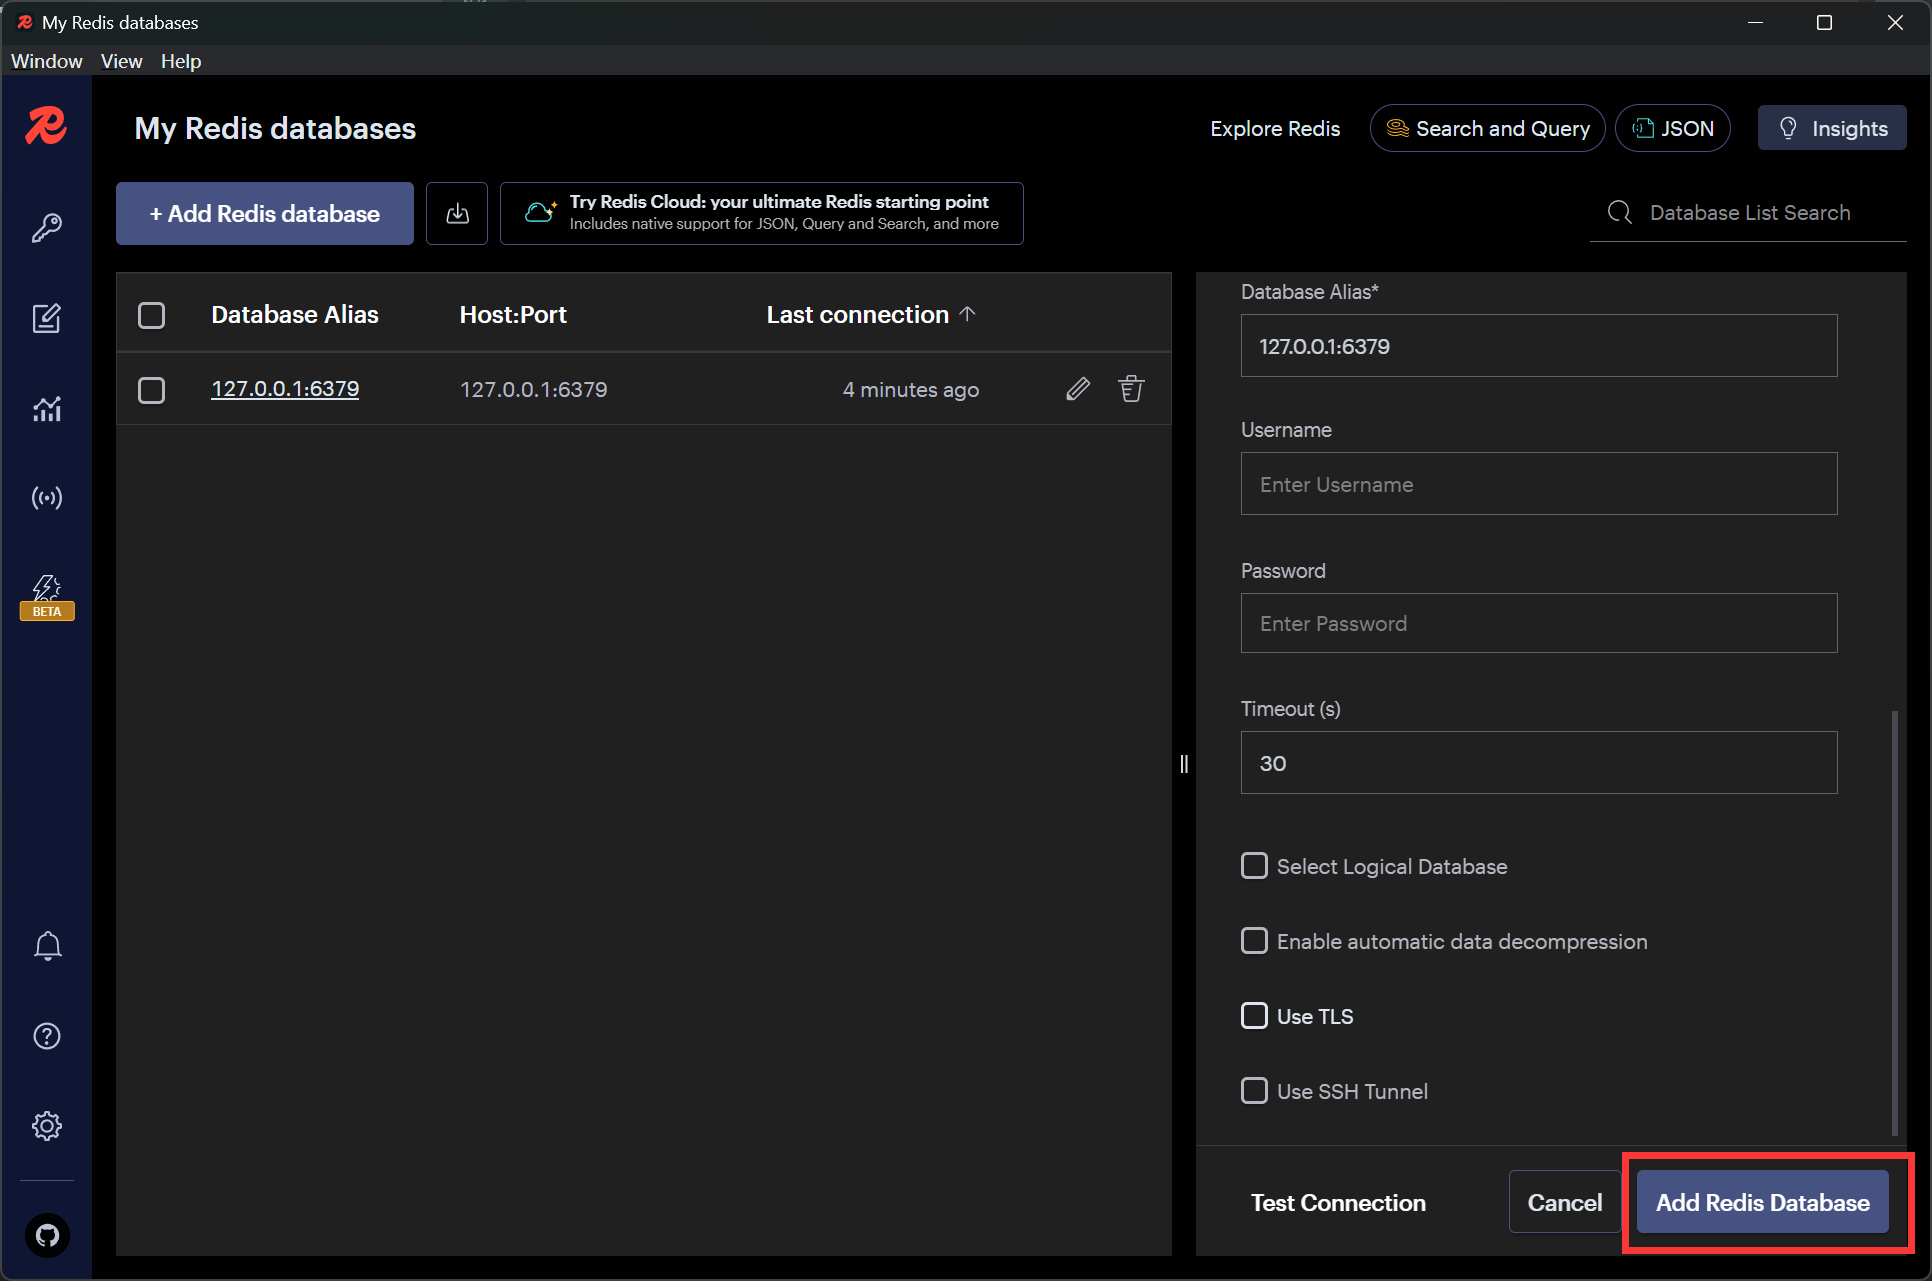Open the Analysis tools chart icon

(47, 408)
